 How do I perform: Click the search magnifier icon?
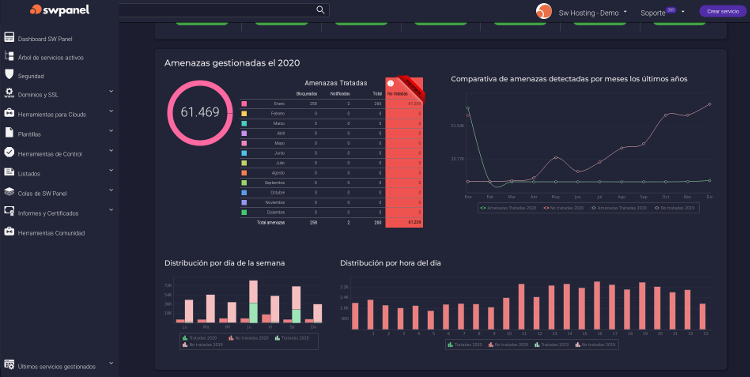click(320, 10)
